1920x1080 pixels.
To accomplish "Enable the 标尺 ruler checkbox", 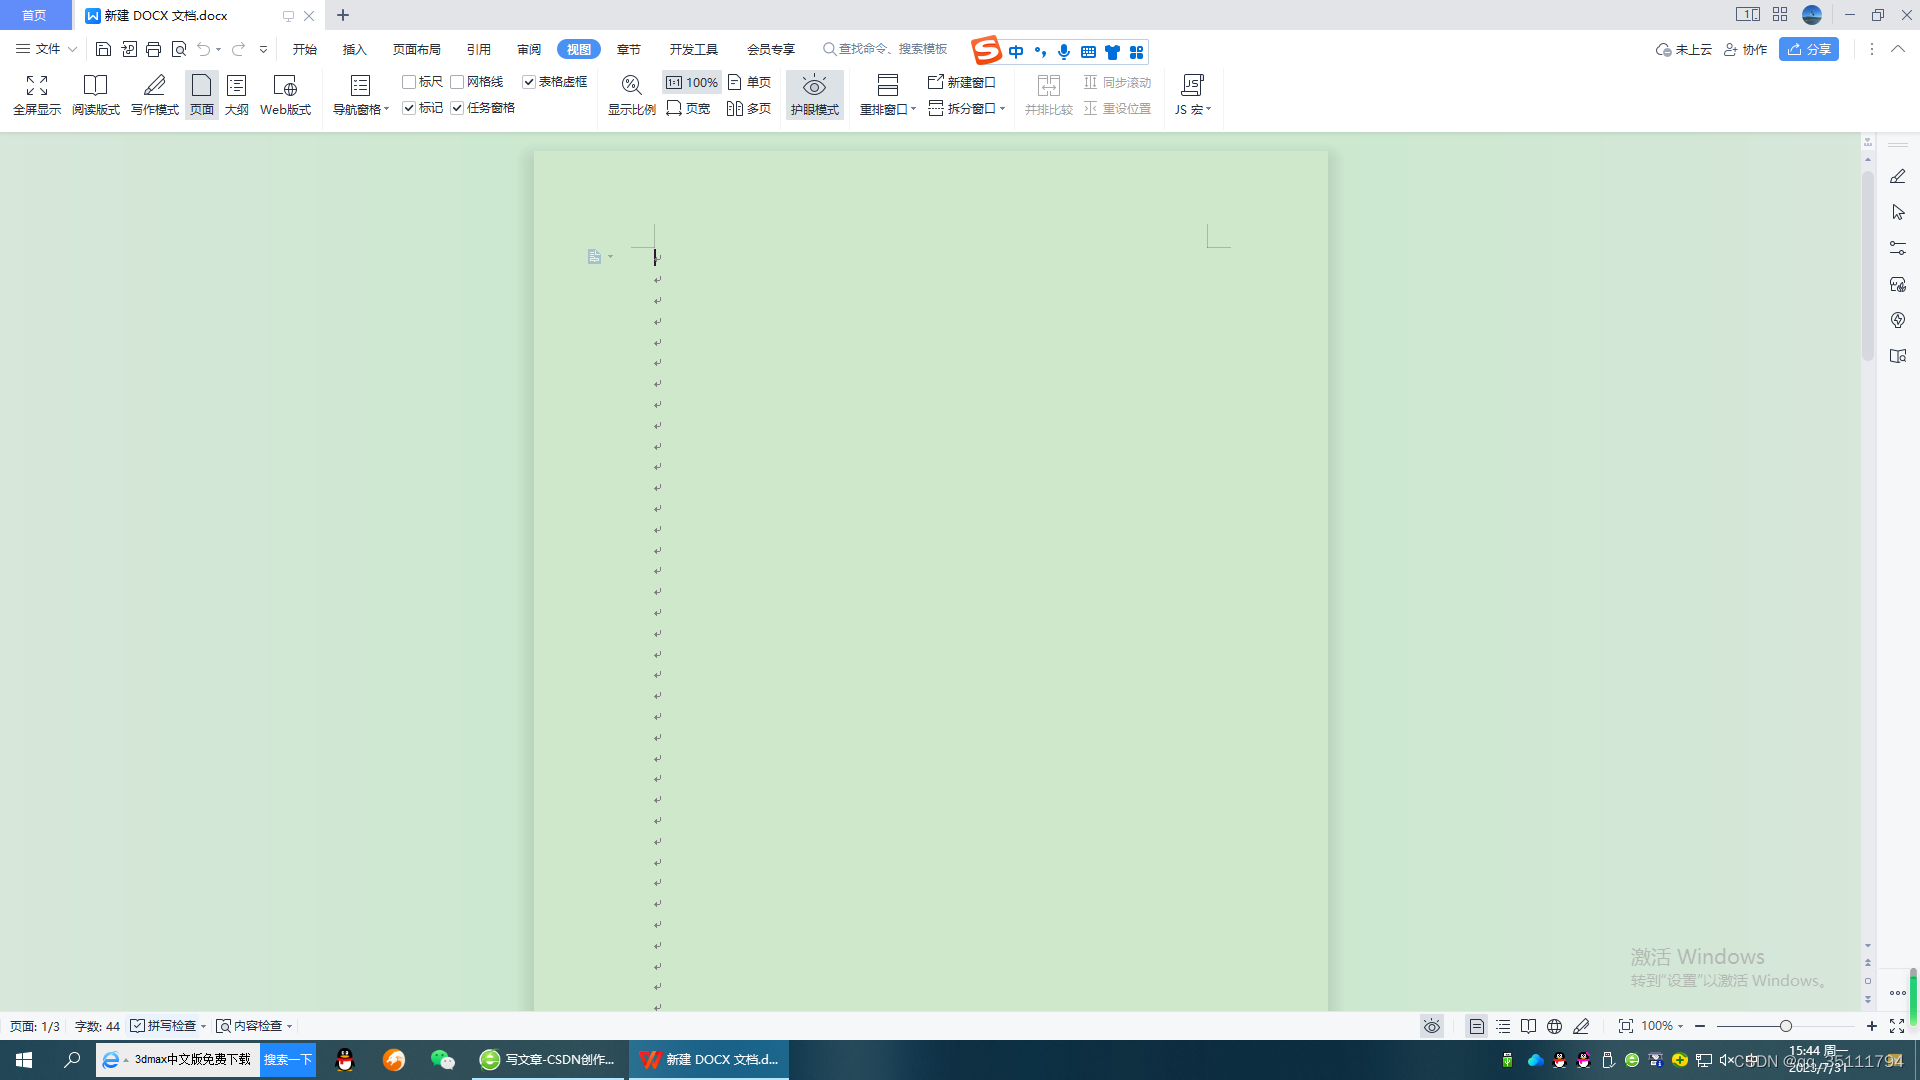I will pyautogui.click(x=409, y=82).
